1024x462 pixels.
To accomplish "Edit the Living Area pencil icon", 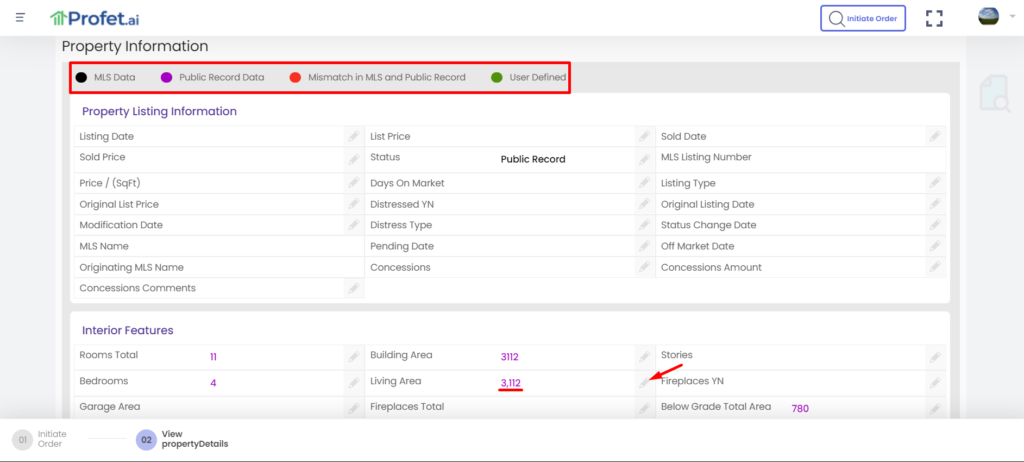I will [x=644, y=382].
